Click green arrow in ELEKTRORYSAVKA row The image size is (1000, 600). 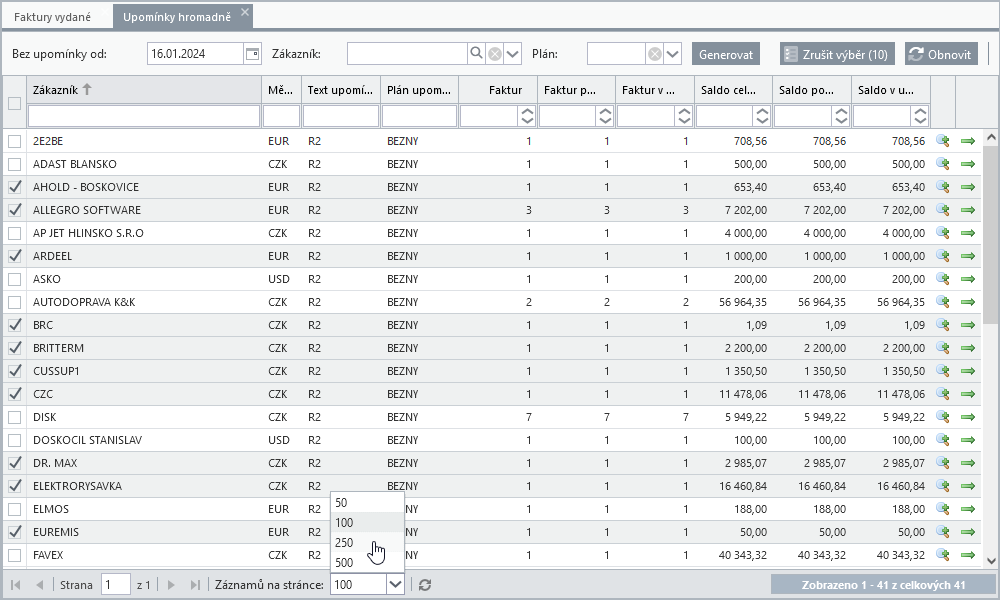(x=968, y=486)
